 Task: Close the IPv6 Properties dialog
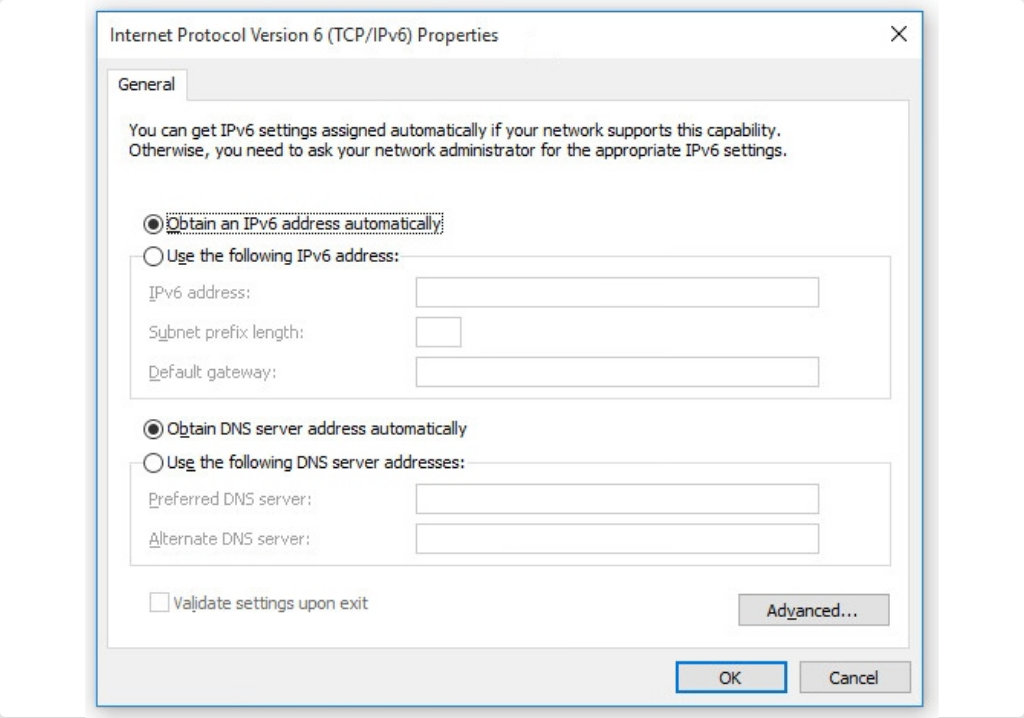(899, 34)
